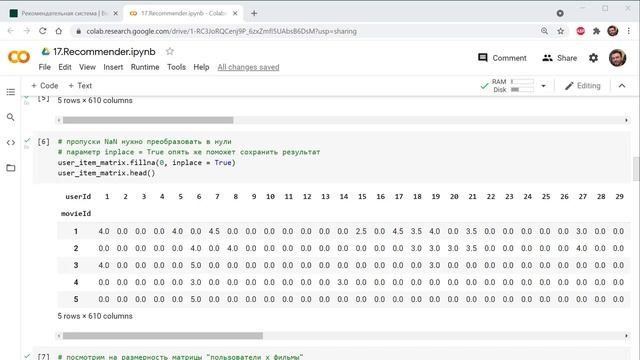Open the Chrome profile avatar
The height and width of the screenshot is (360, 640).
(x=613, y=31)
